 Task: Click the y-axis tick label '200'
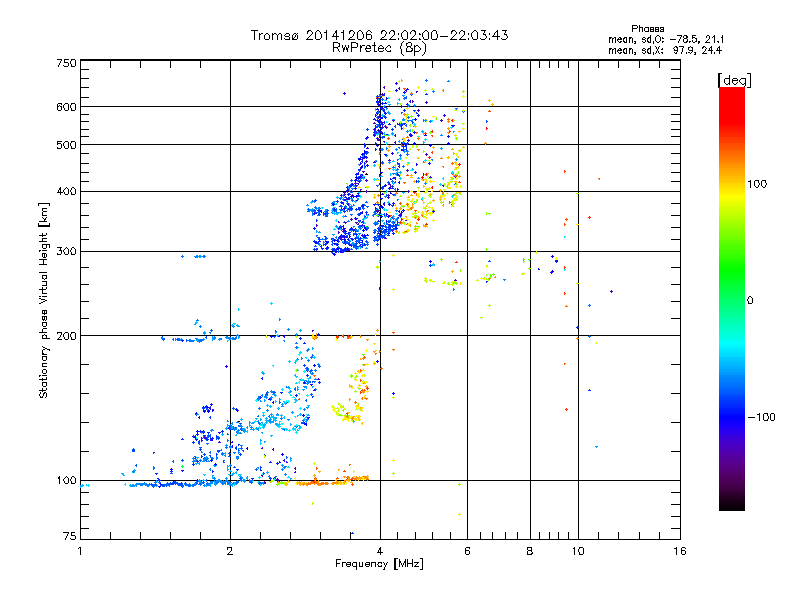66,336
